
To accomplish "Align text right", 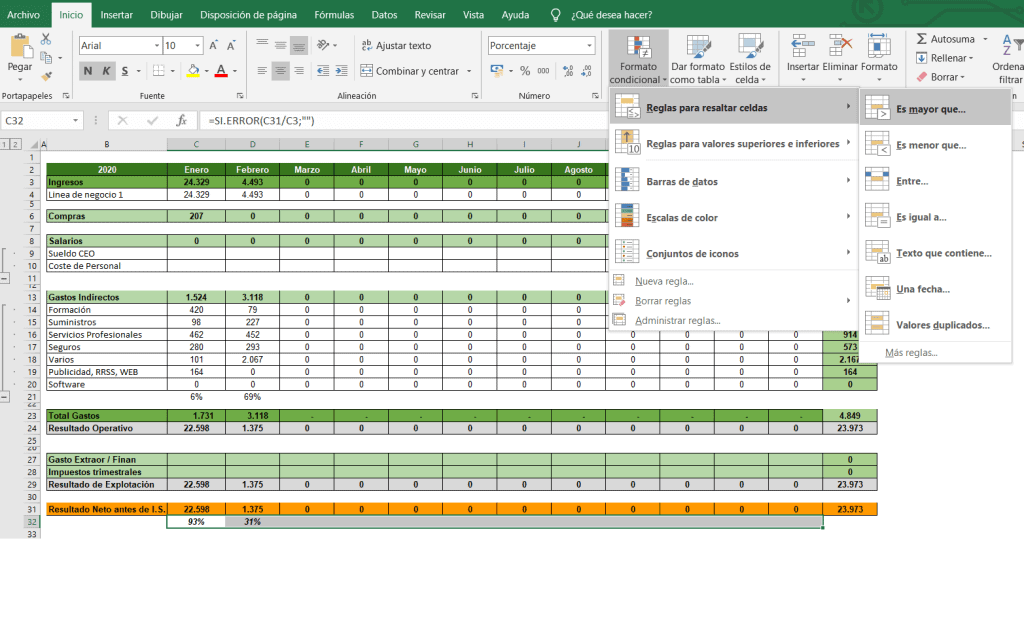I will (298, 71).
